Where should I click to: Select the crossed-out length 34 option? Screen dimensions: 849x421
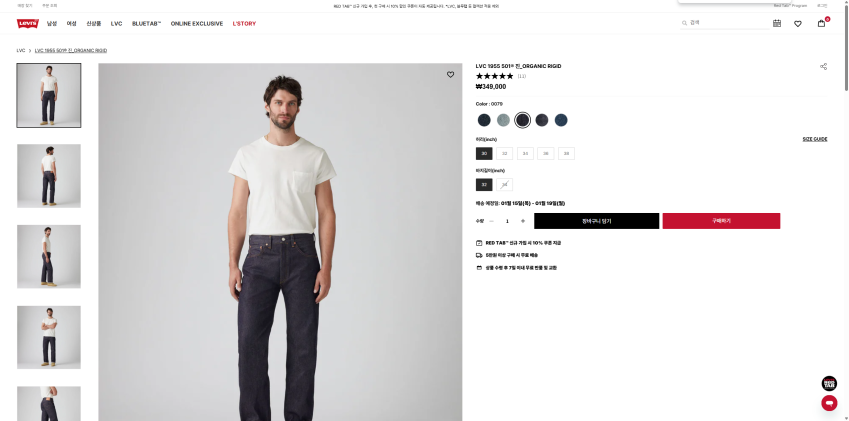505,185
